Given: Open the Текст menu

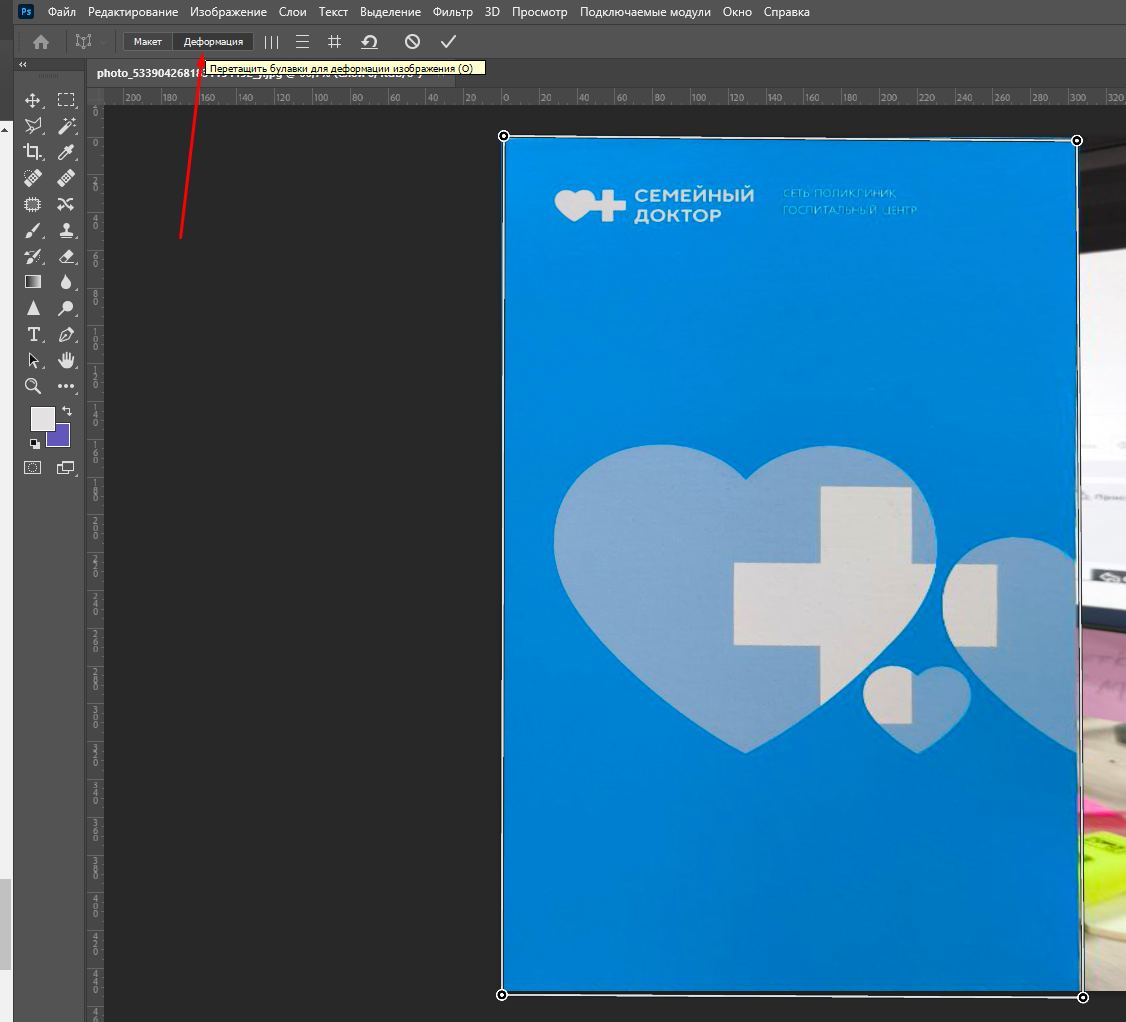Looking at the screenshot, I should click(333, 12).
